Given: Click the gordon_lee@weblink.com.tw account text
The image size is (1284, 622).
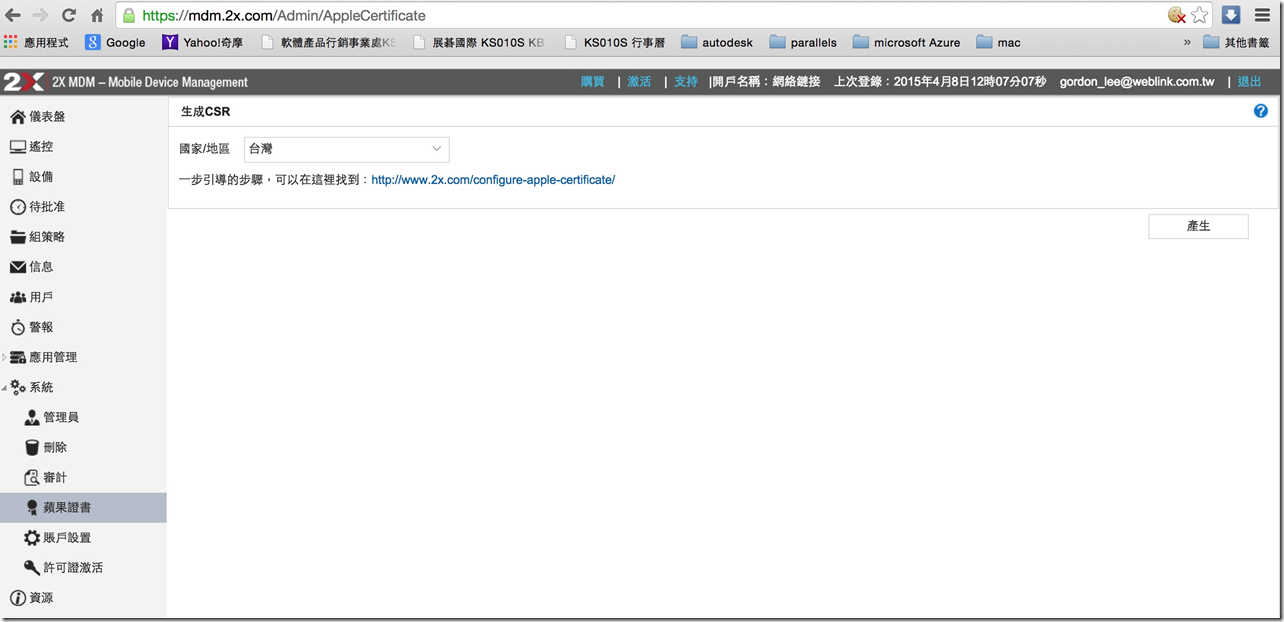Looking at the screenshot, I should coord(1137,82).
